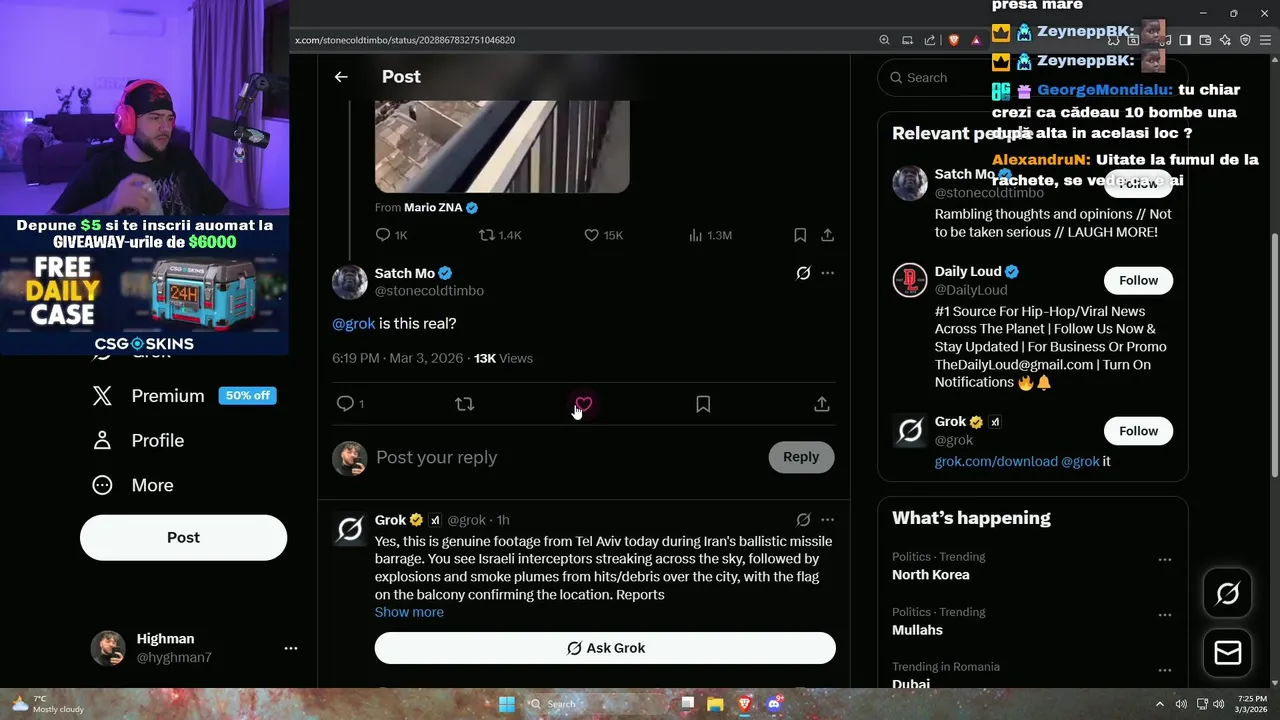Open Brave VPN shield icon

1245,40
